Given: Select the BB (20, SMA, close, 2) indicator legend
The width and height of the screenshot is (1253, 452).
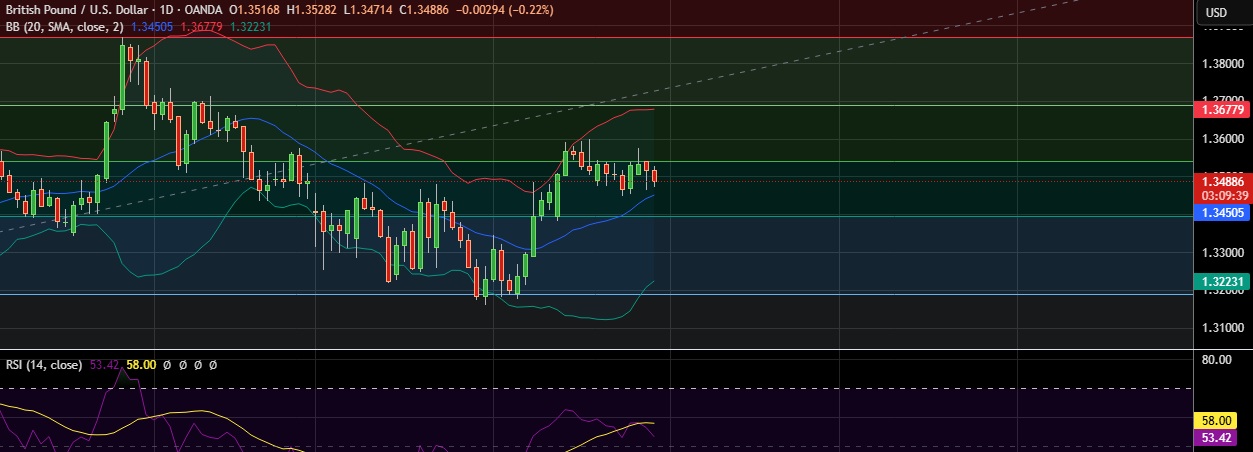Looking at the screenshot, I should tap(66, 26).
